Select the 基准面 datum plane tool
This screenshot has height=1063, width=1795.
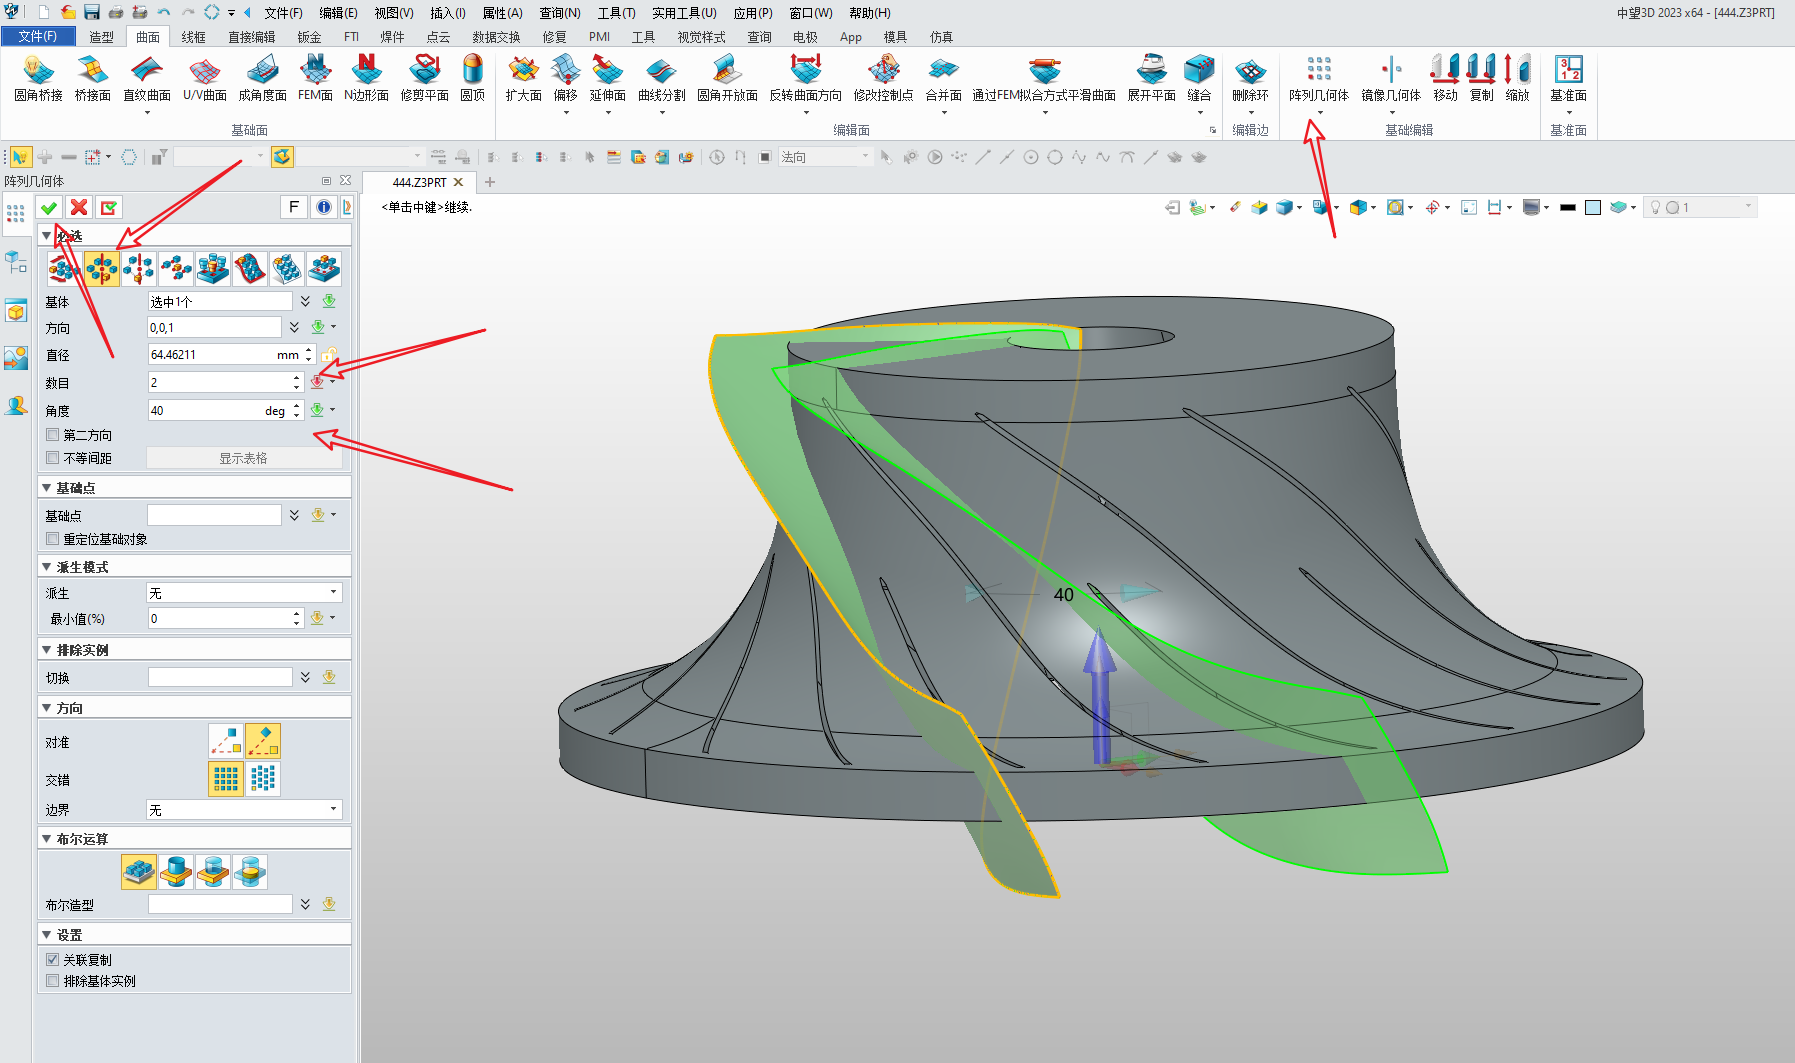(1568, 70)
